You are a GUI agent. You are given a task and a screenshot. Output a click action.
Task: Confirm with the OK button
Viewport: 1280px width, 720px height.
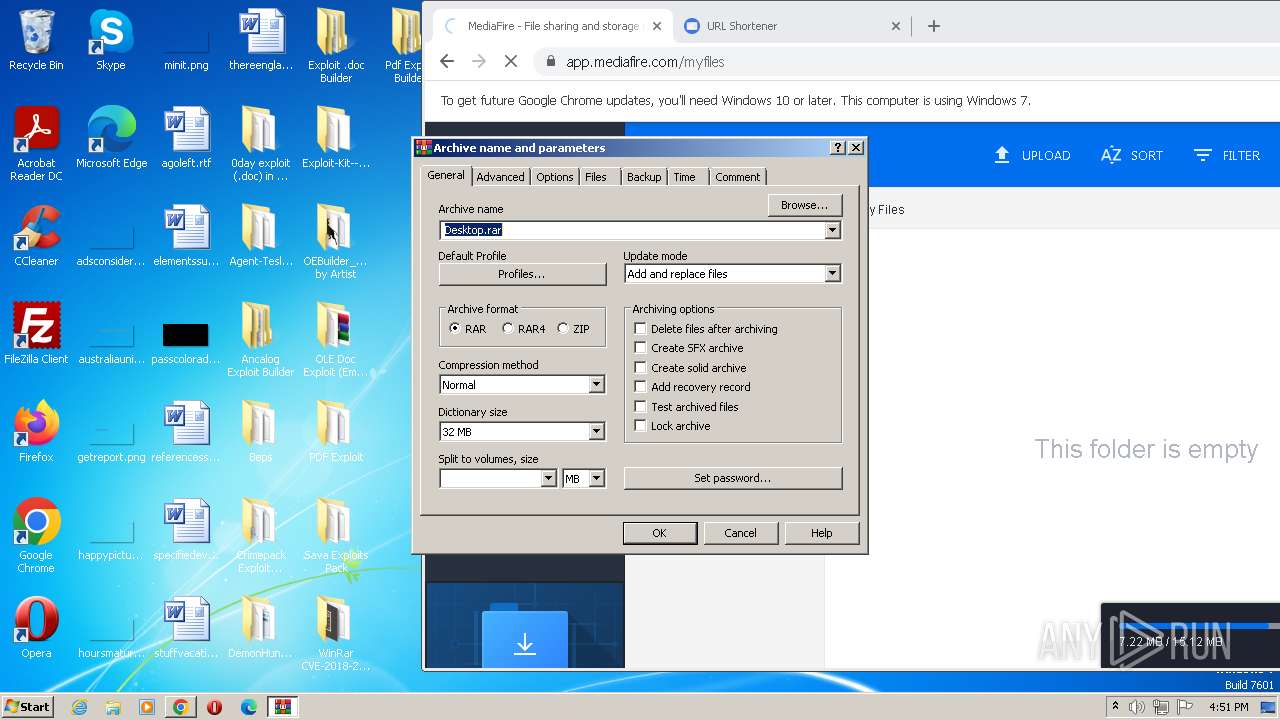coord(659,533)
